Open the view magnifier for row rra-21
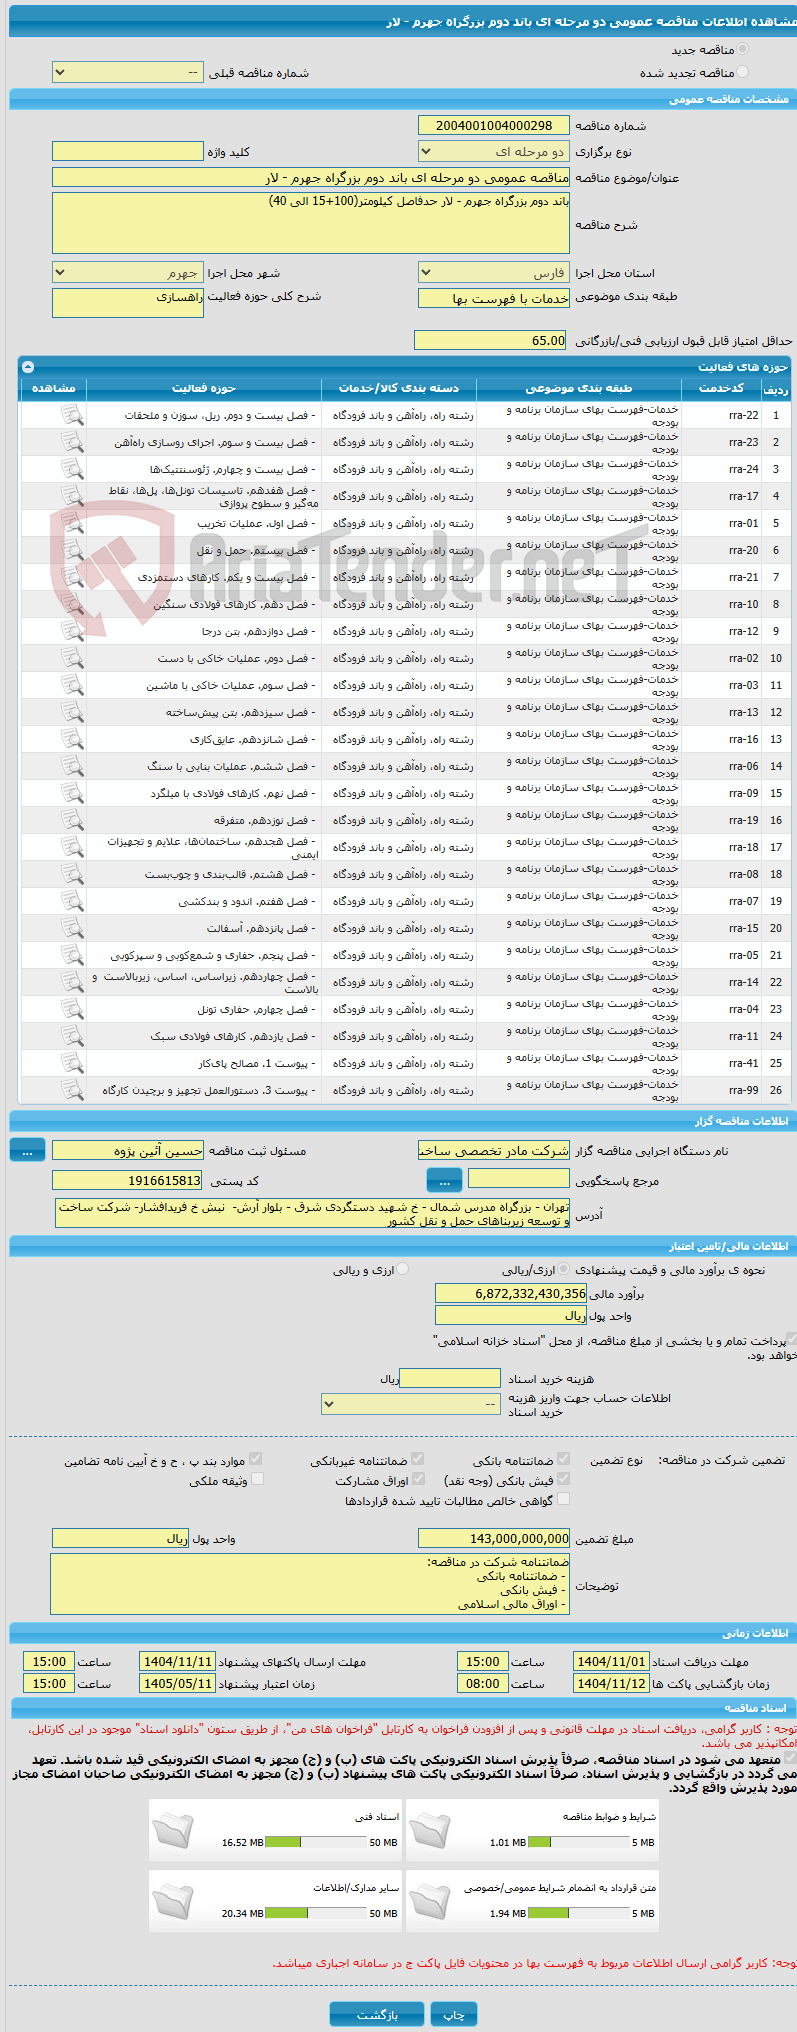 click(x=72, y=577)
